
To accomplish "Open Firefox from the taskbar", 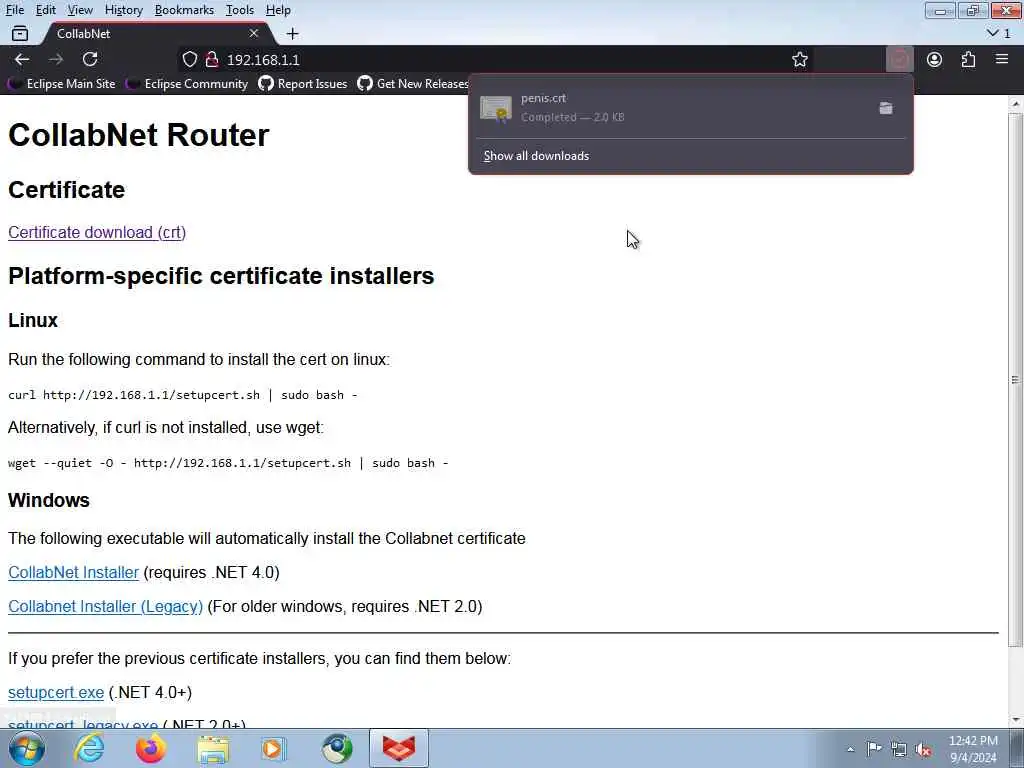I will point(151,748).
